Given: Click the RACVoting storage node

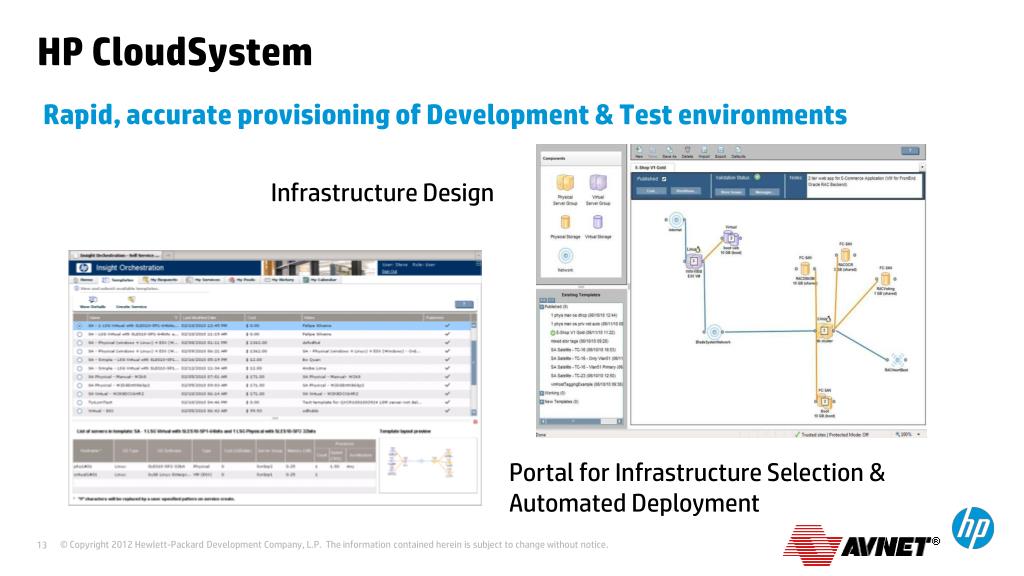Looking at the screenshot, I should pyautogui.click(x=885, y=279).
